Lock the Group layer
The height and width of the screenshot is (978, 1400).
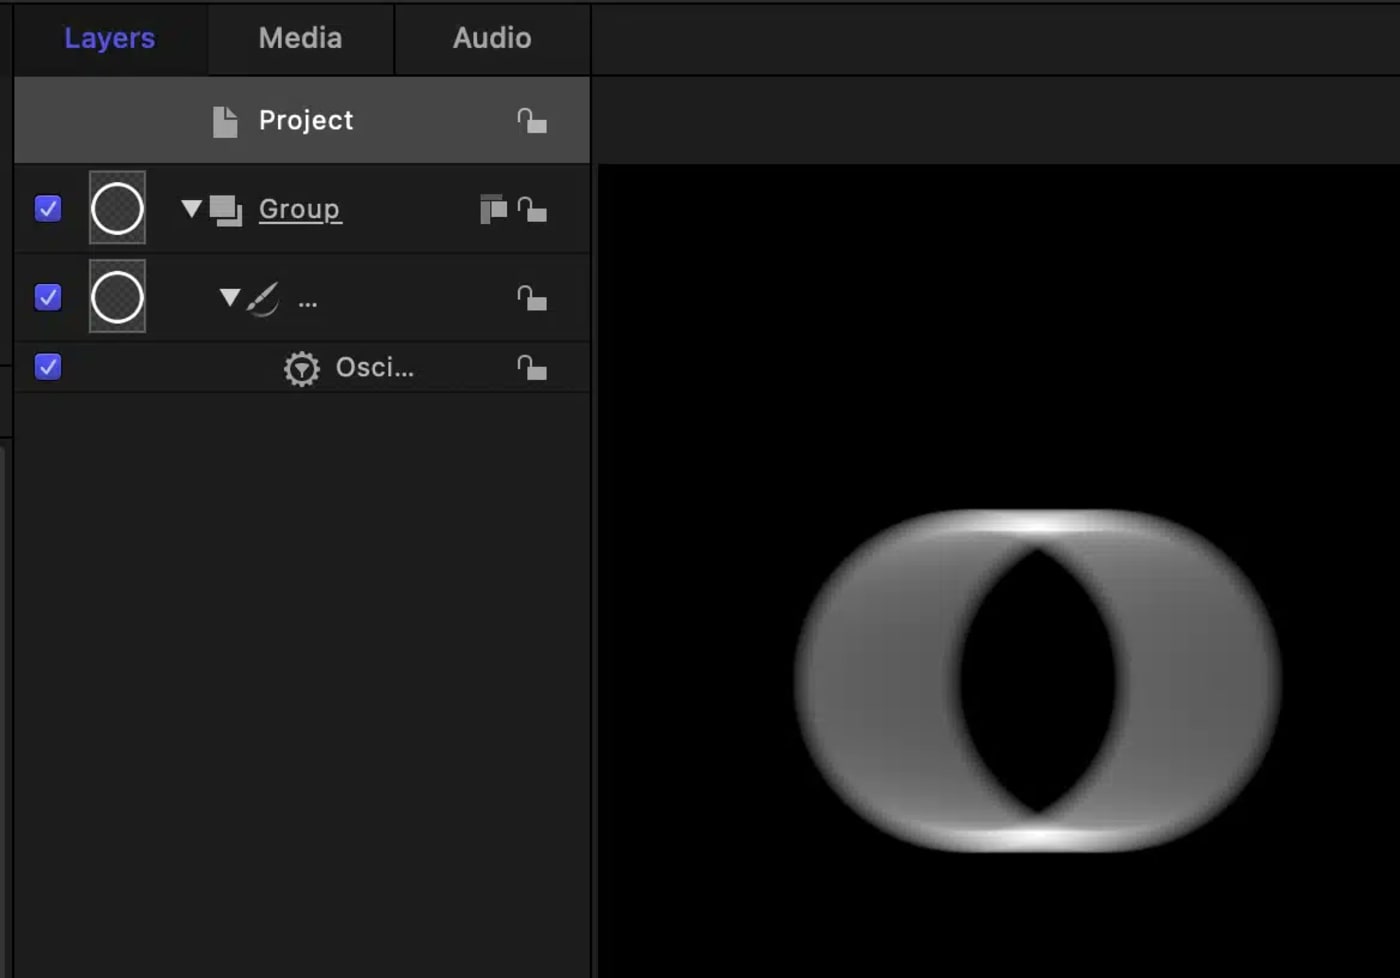(x=532, y=210)
